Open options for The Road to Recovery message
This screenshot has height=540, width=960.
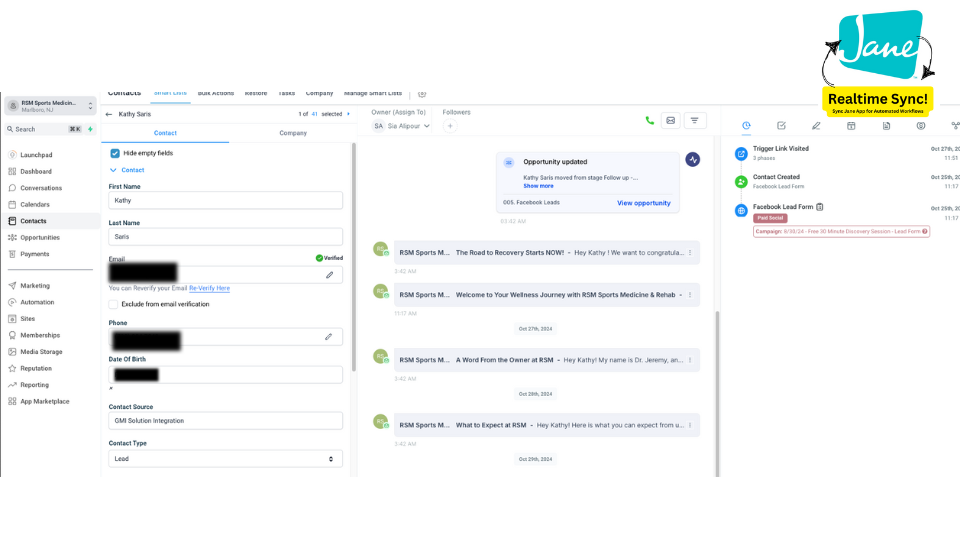tap(690, 253)
